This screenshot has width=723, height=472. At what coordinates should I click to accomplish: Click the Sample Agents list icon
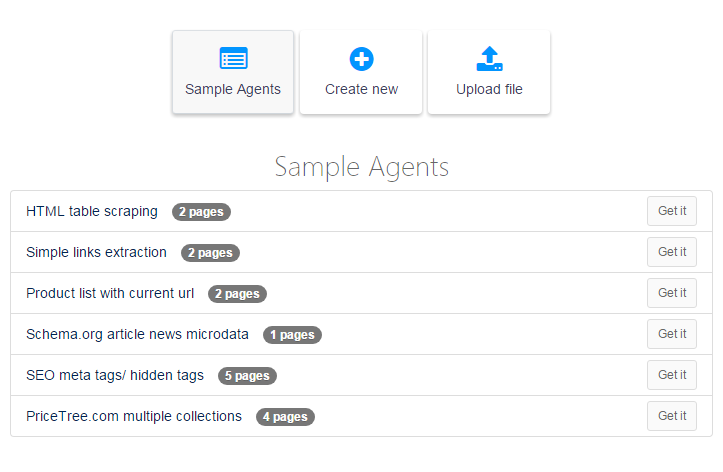pos(233,58)
